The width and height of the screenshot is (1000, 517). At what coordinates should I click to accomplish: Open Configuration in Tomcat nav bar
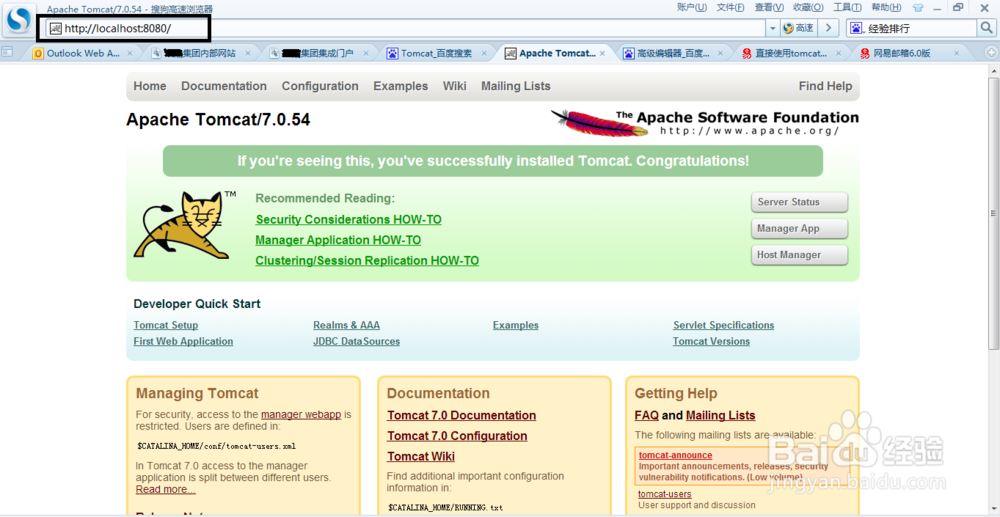coord(320,86)
